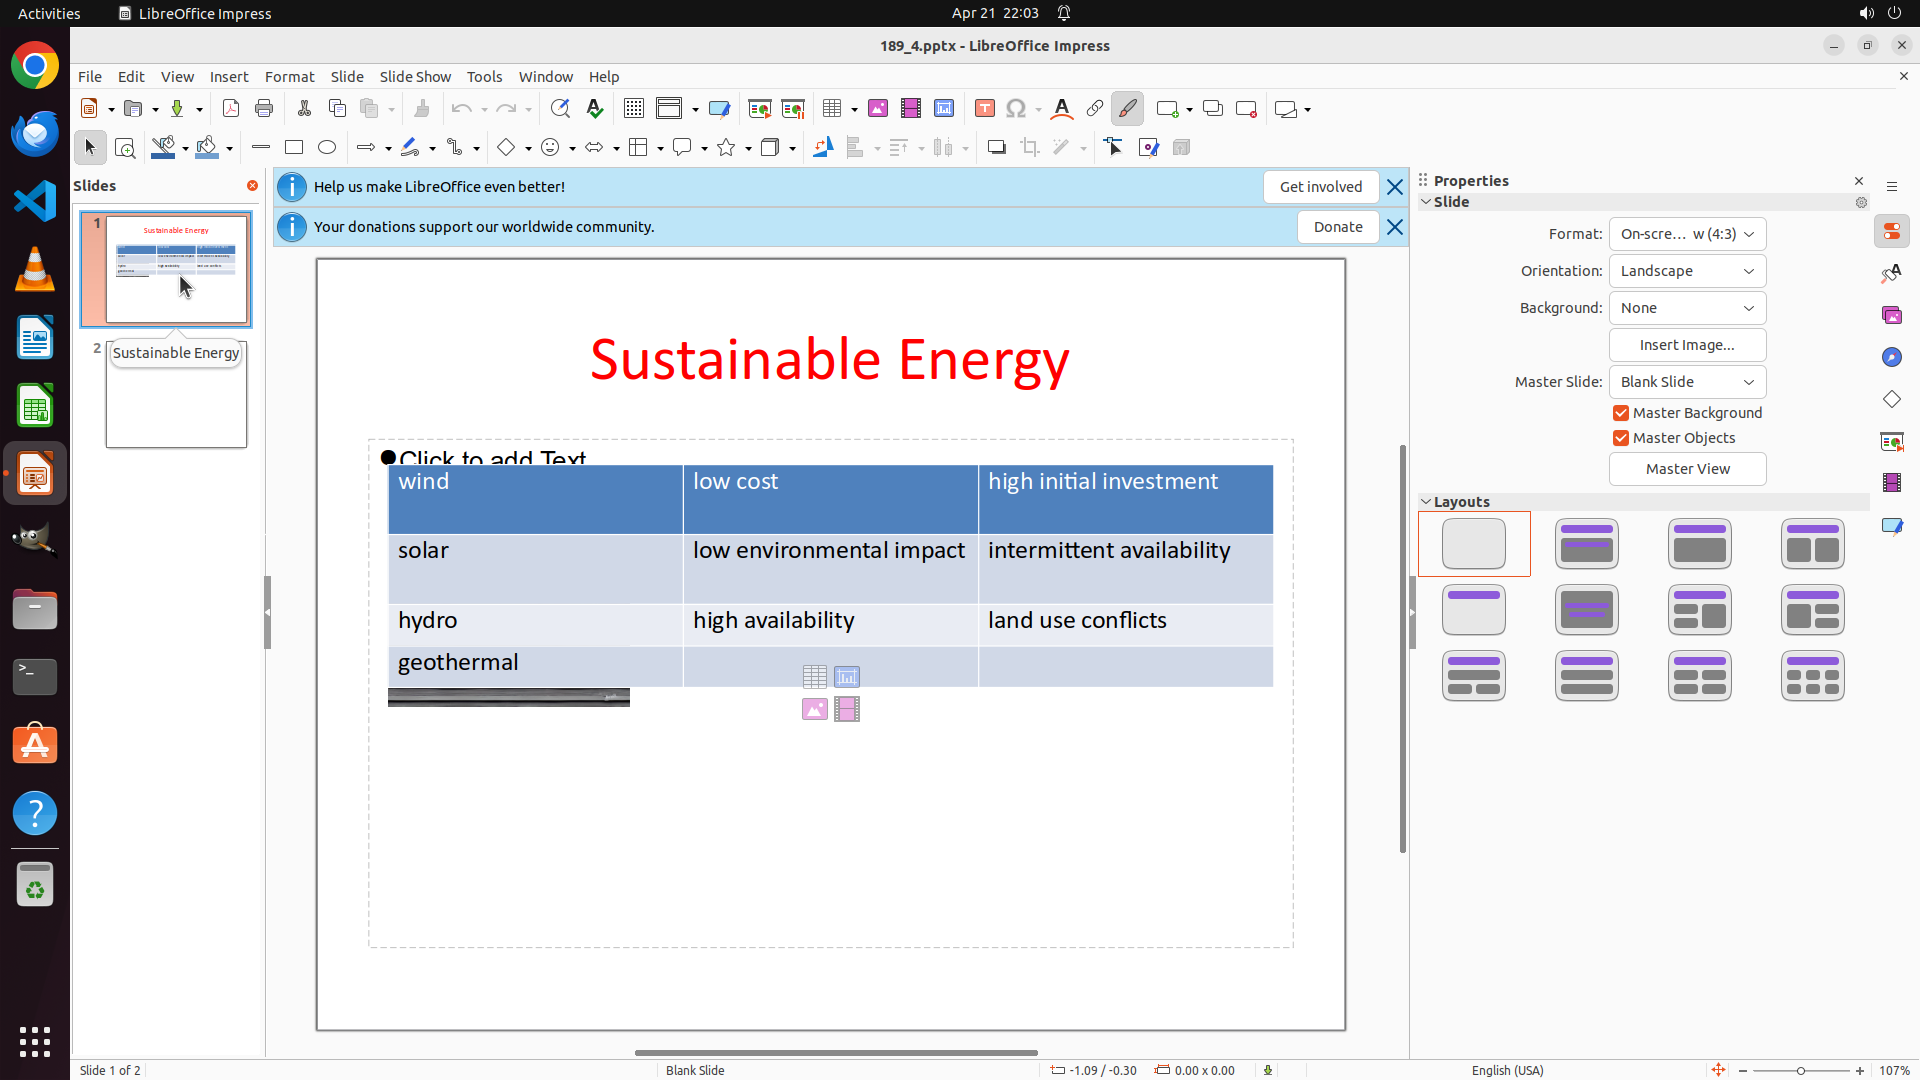This screenshot has height=1080, width=1920.
Task: Select slide 2 thumbnail in Slides panel
Action: click(x=176, y=405)
